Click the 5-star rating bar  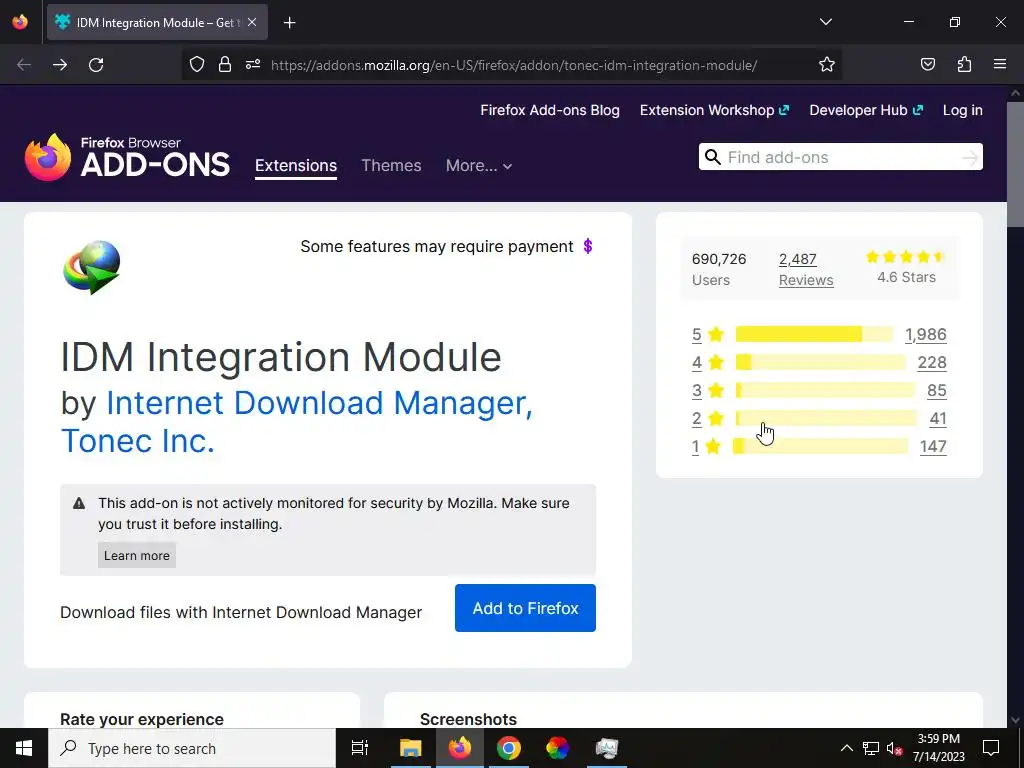click(x=814, y=334)
